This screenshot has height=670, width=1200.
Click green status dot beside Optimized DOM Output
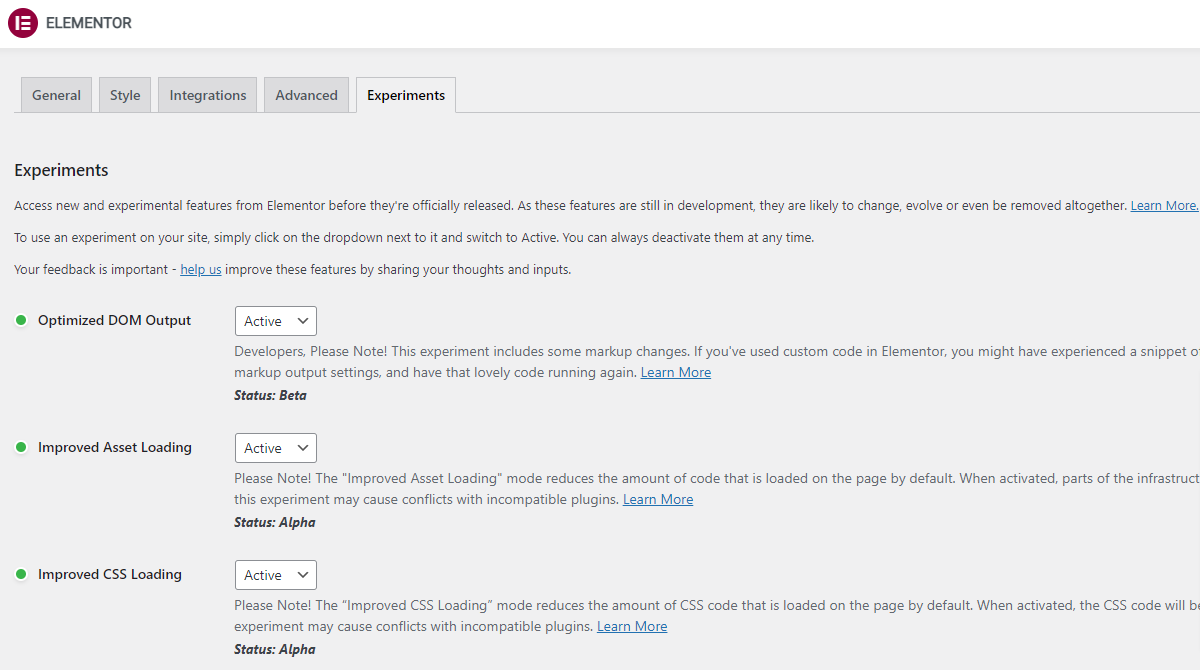[21, 320]
